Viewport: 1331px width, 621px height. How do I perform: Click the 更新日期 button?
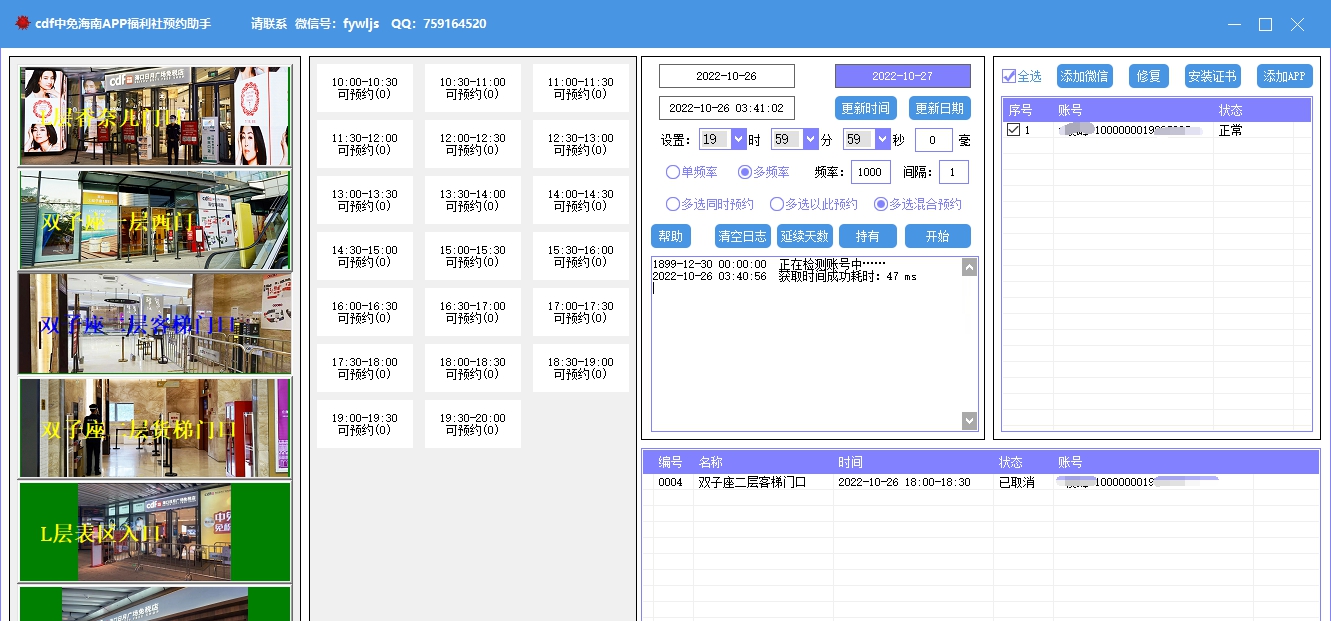[x=938, y=109]
